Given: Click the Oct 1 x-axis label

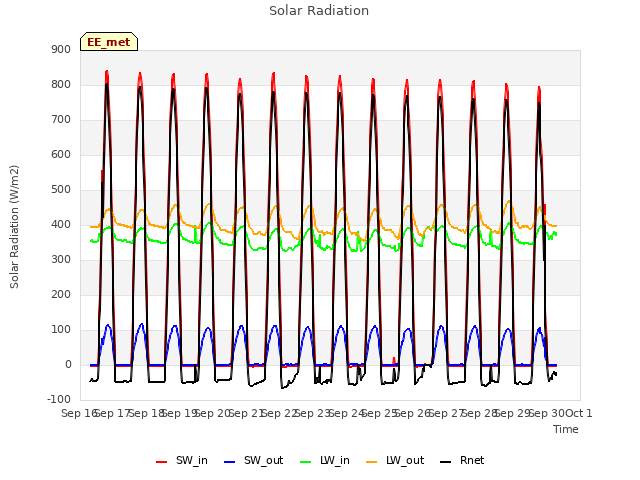Looking at the screenshot, I should coord(579,413).
